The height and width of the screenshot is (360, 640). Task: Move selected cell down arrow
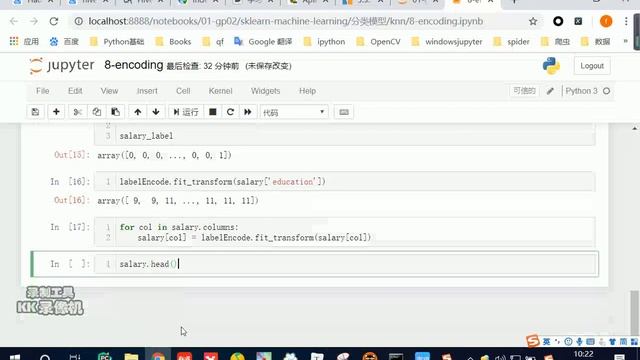(x=156, y=112)
